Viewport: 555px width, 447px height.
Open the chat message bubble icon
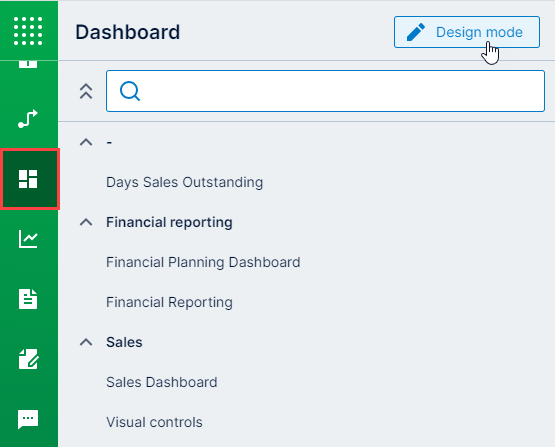coord(28,419)
